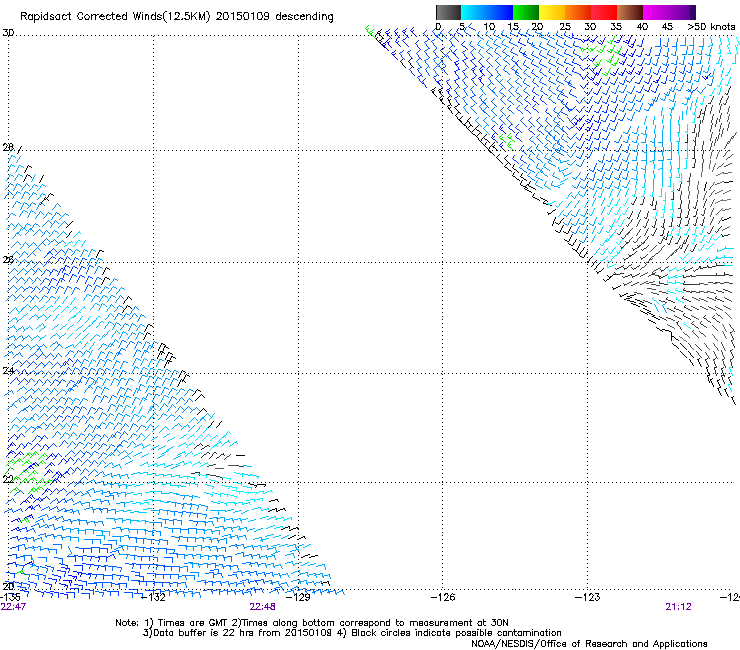Click the purple time stamp '21:12'
Image resolution: width=740 pixels, height=650 pixels.
[x=679, y=607]
